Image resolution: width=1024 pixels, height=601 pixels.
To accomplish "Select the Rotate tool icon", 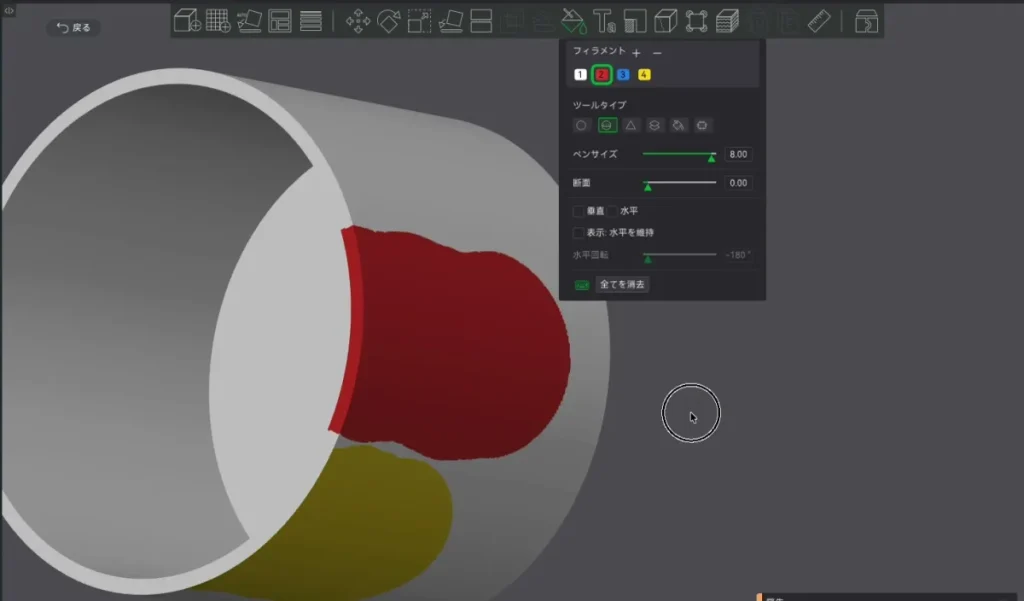I will [389, 21].
